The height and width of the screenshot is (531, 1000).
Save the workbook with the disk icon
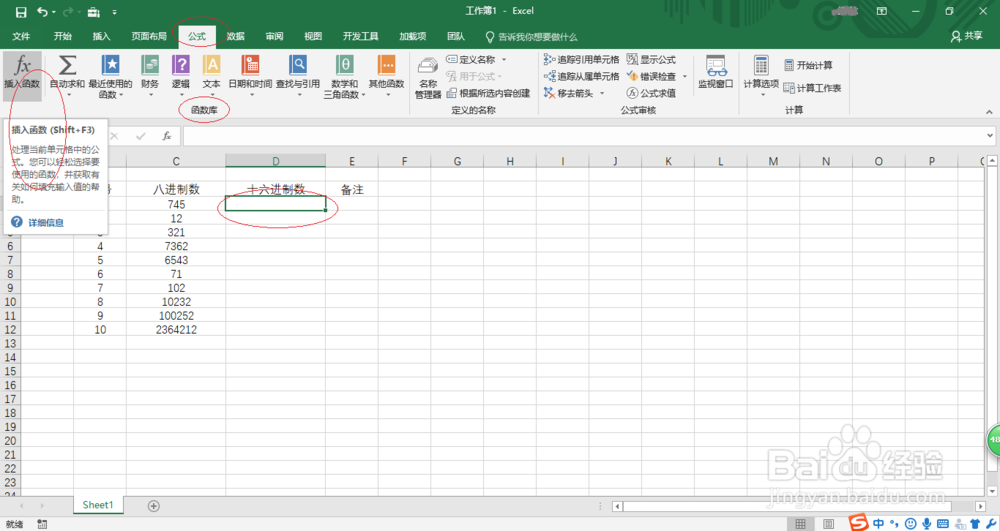tap(21, 11)
